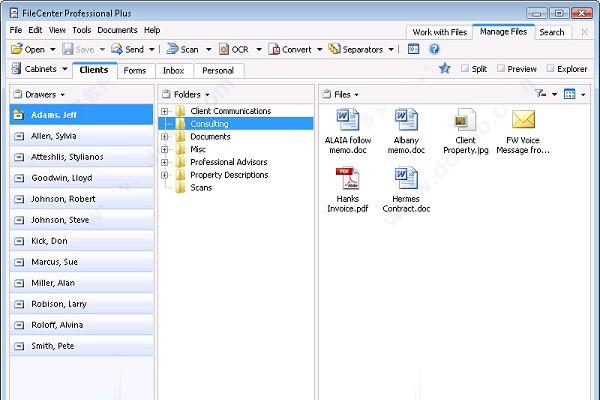Screen dimensions: 600x400
Task: Click the file view layout grid icon
Action: pyautogui.click(x=569, y=94)
